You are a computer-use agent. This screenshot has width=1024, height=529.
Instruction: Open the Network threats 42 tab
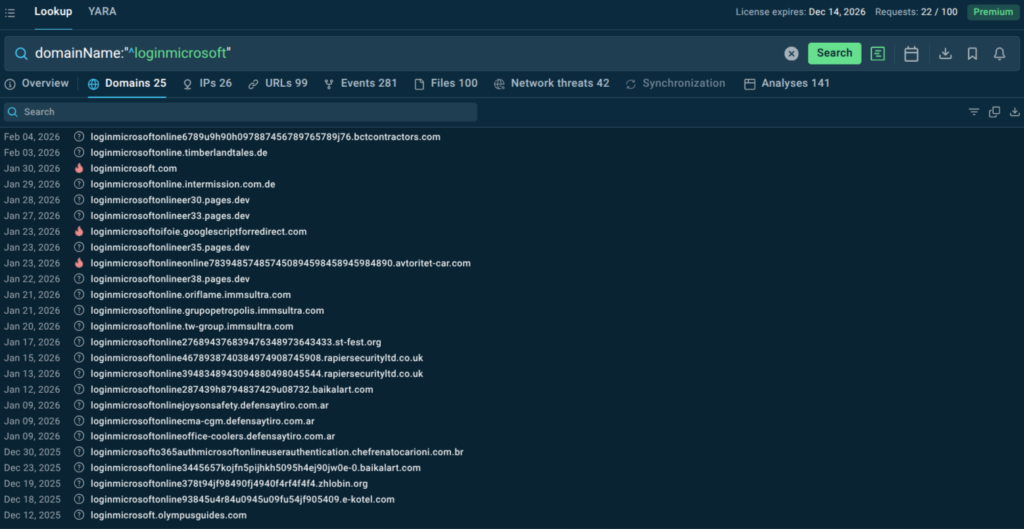click(551, 84)
